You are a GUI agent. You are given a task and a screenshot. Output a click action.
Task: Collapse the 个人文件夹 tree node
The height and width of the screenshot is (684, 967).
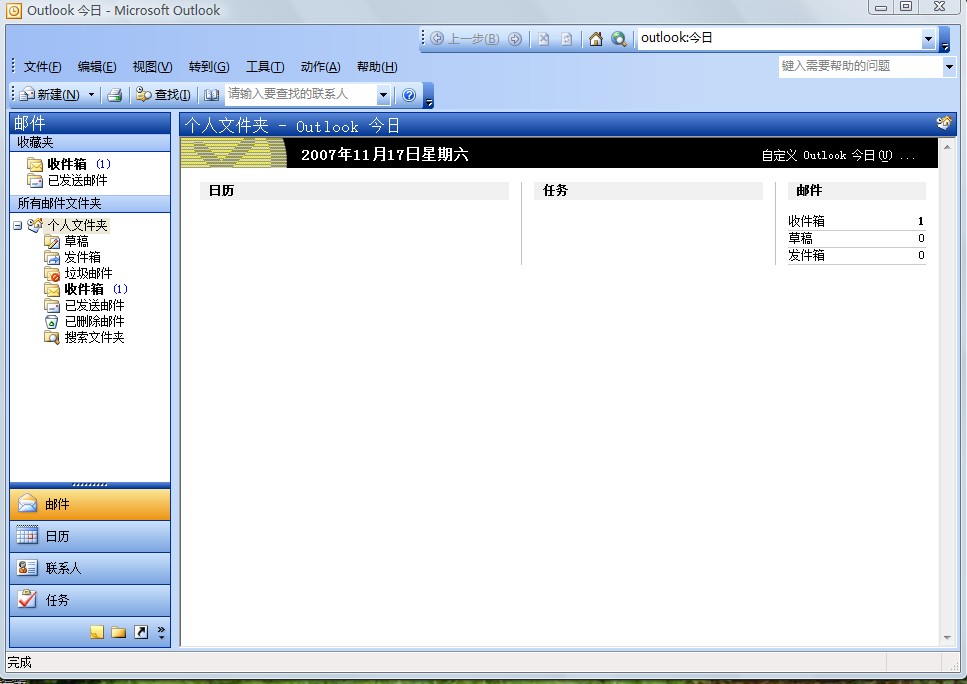point(17,226)
